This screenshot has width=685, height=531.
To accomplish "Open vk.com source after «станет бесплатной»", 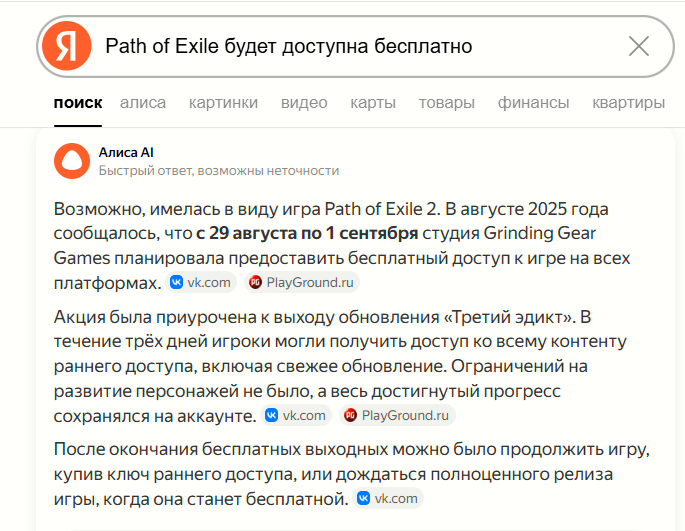I will [x=388, y=498].
